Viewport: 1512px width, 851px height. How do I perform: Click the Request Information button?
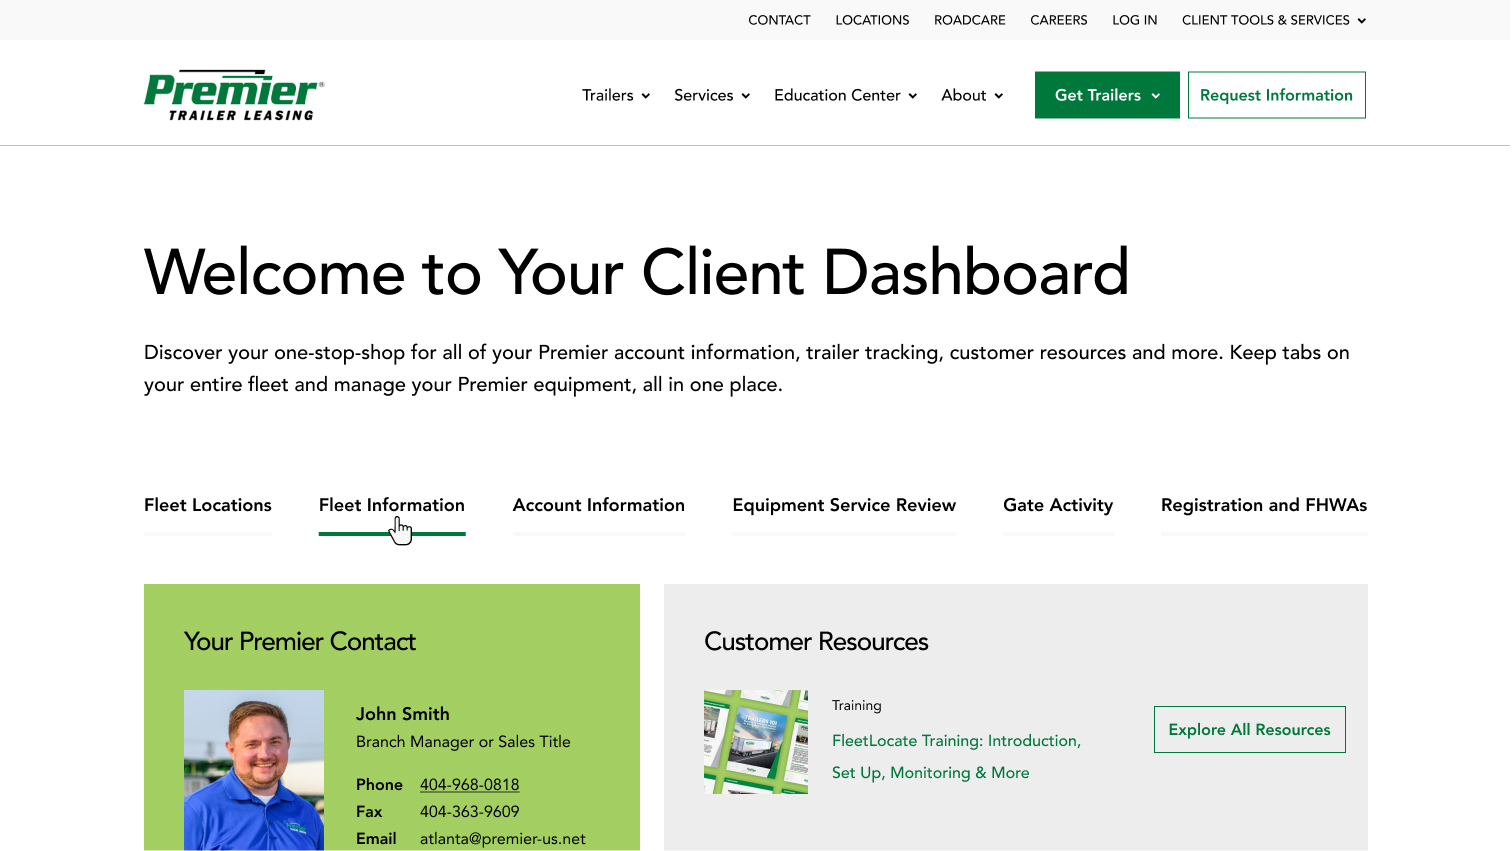(x=1276, y=95)
